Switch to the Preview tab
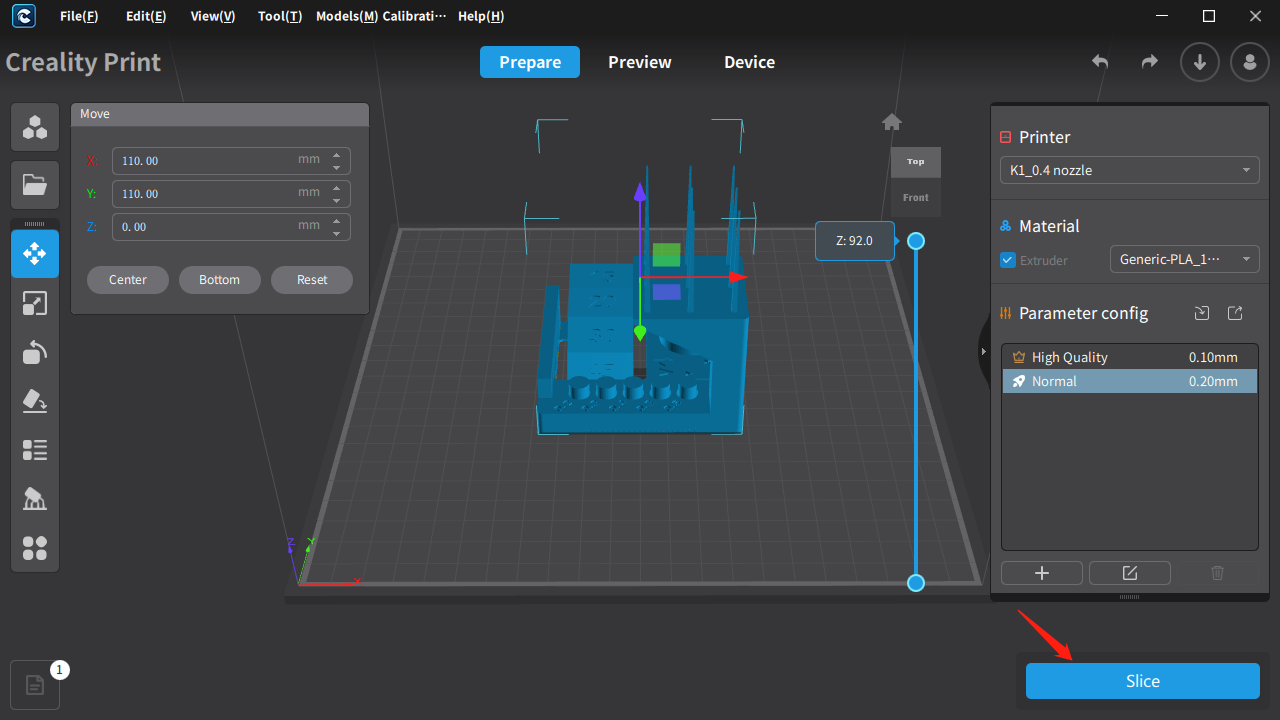This screenshot has height=720, width=1280. [x=640, y=62]
